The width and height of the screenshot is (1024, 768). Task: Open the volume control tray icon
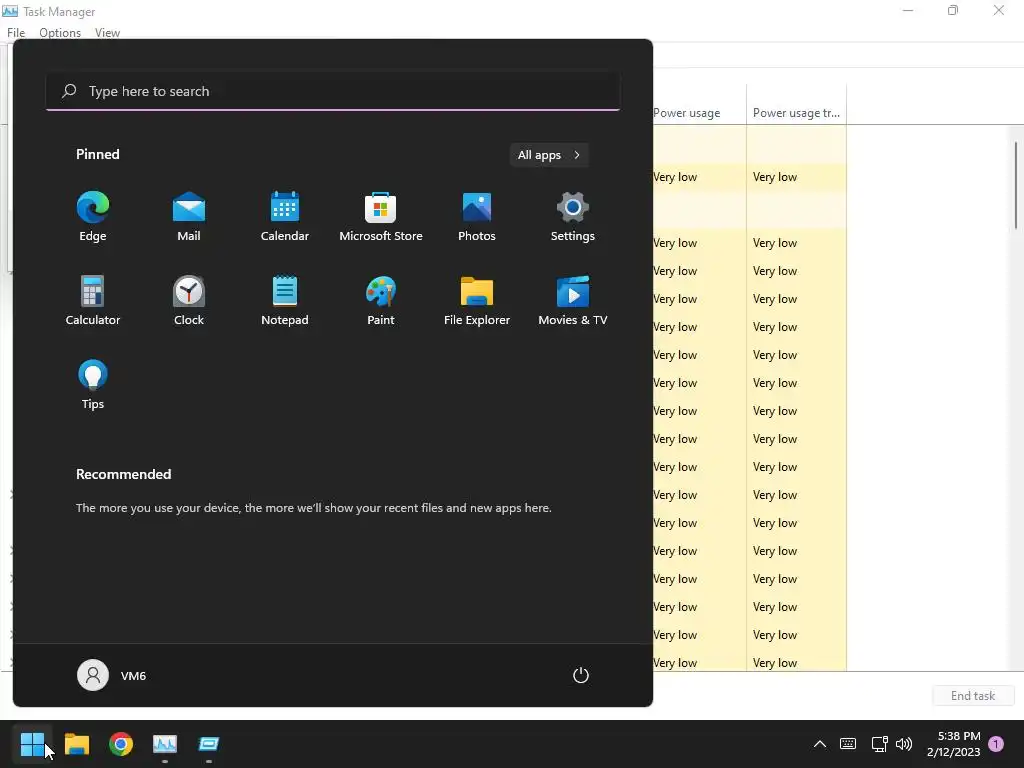[904, 744]
